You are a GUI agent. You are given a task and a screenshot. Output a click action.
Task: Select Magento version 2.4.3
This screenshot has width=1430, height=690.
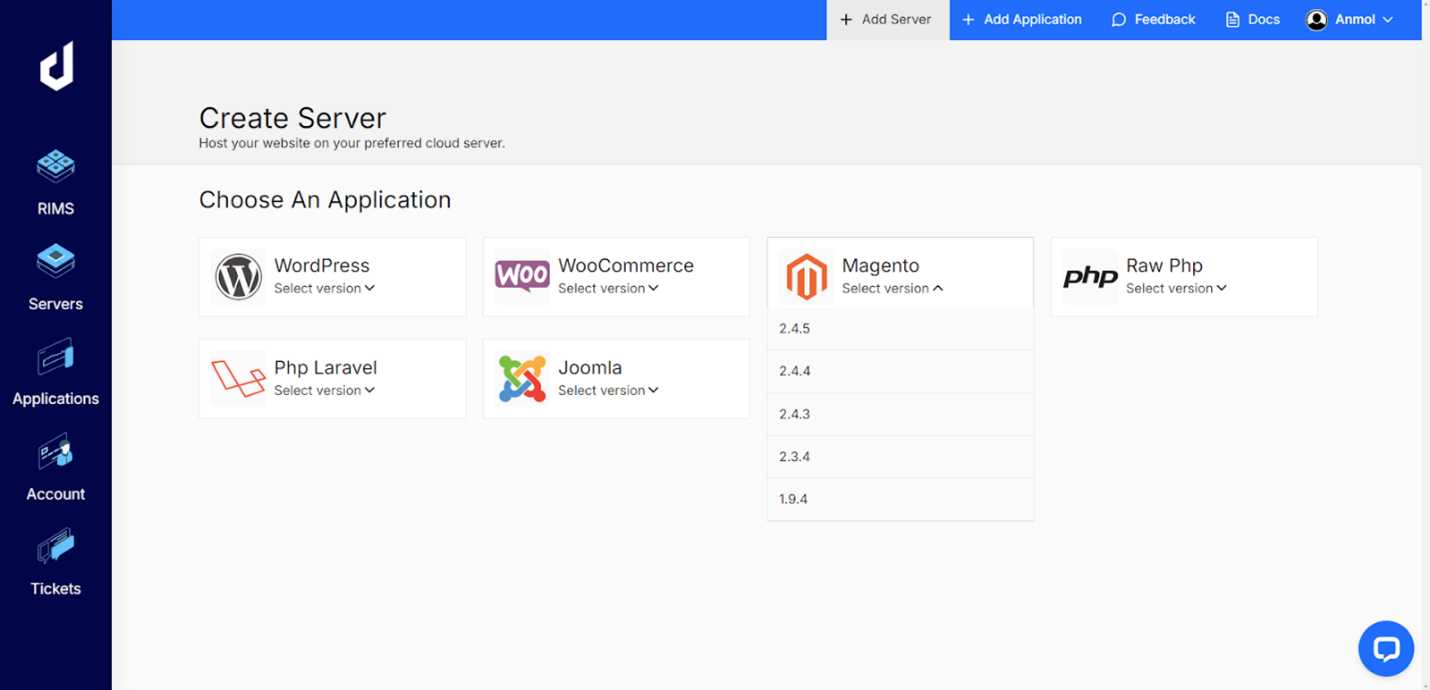900,414
